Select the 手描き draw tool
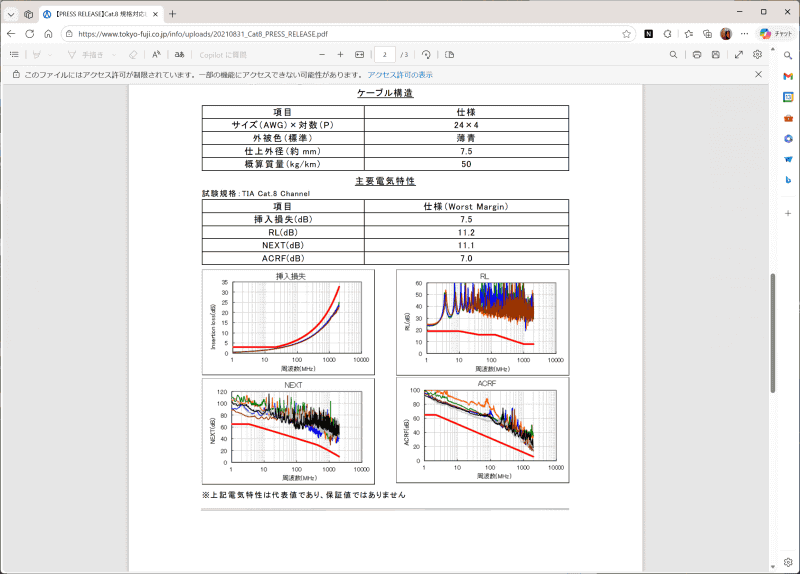The height and width of the screenshot is (574, 800). tap(85, 55)
